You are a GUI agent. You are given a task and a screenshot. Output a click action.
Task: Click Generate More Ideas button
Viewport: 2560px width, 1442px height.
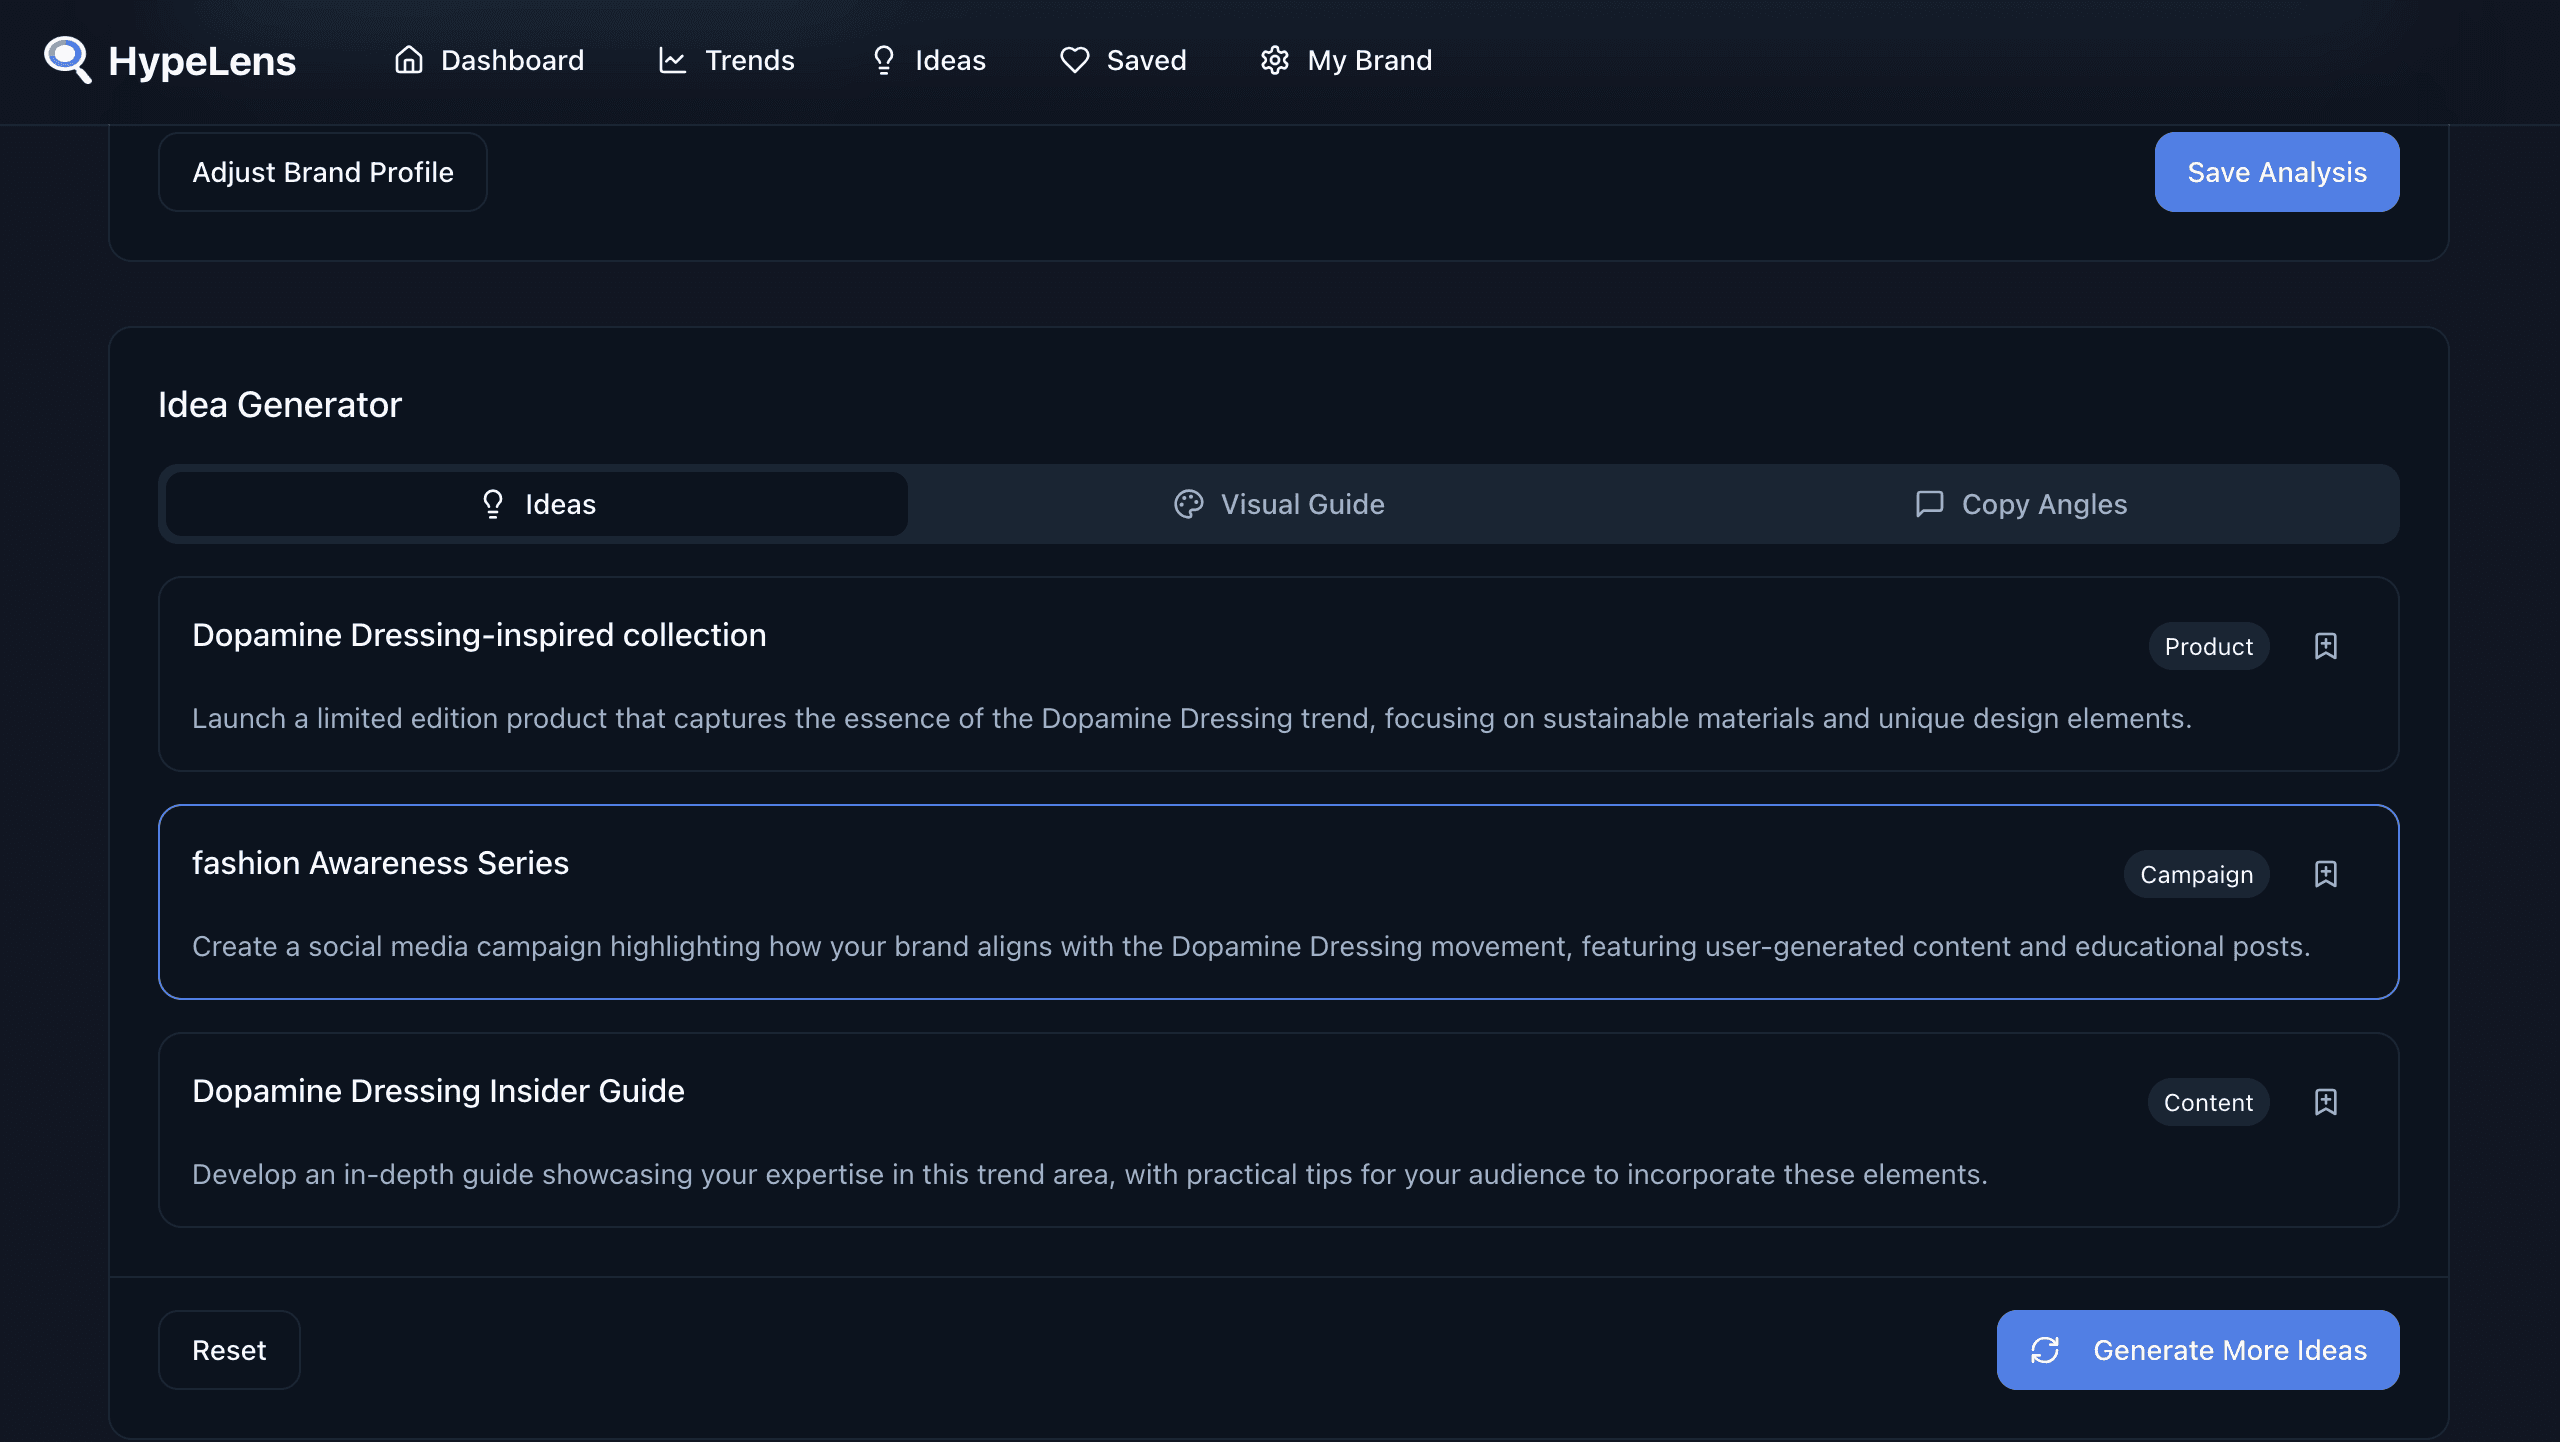click(2198, 1350)
